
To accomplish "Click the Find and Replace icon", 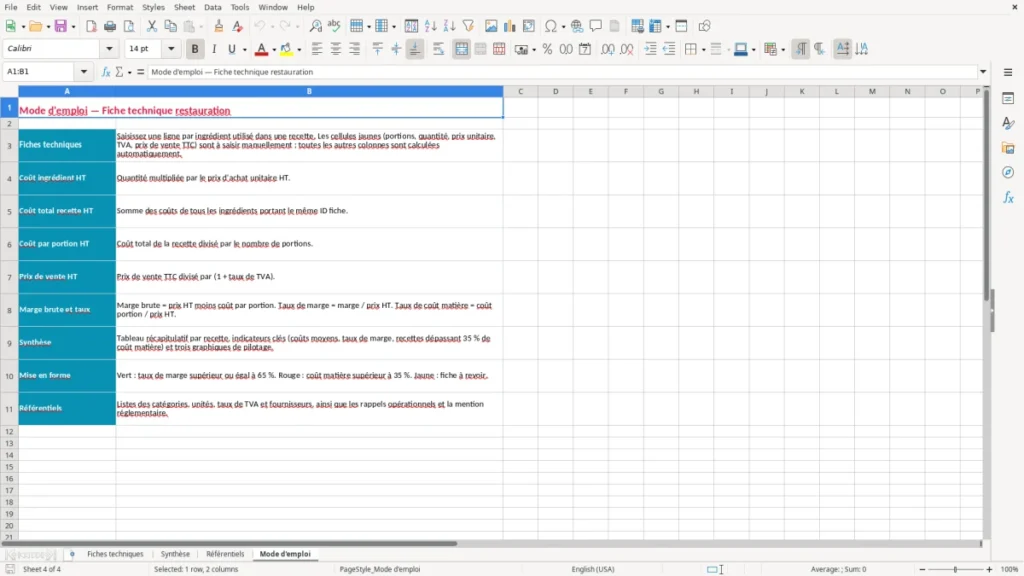I will 315,26.
